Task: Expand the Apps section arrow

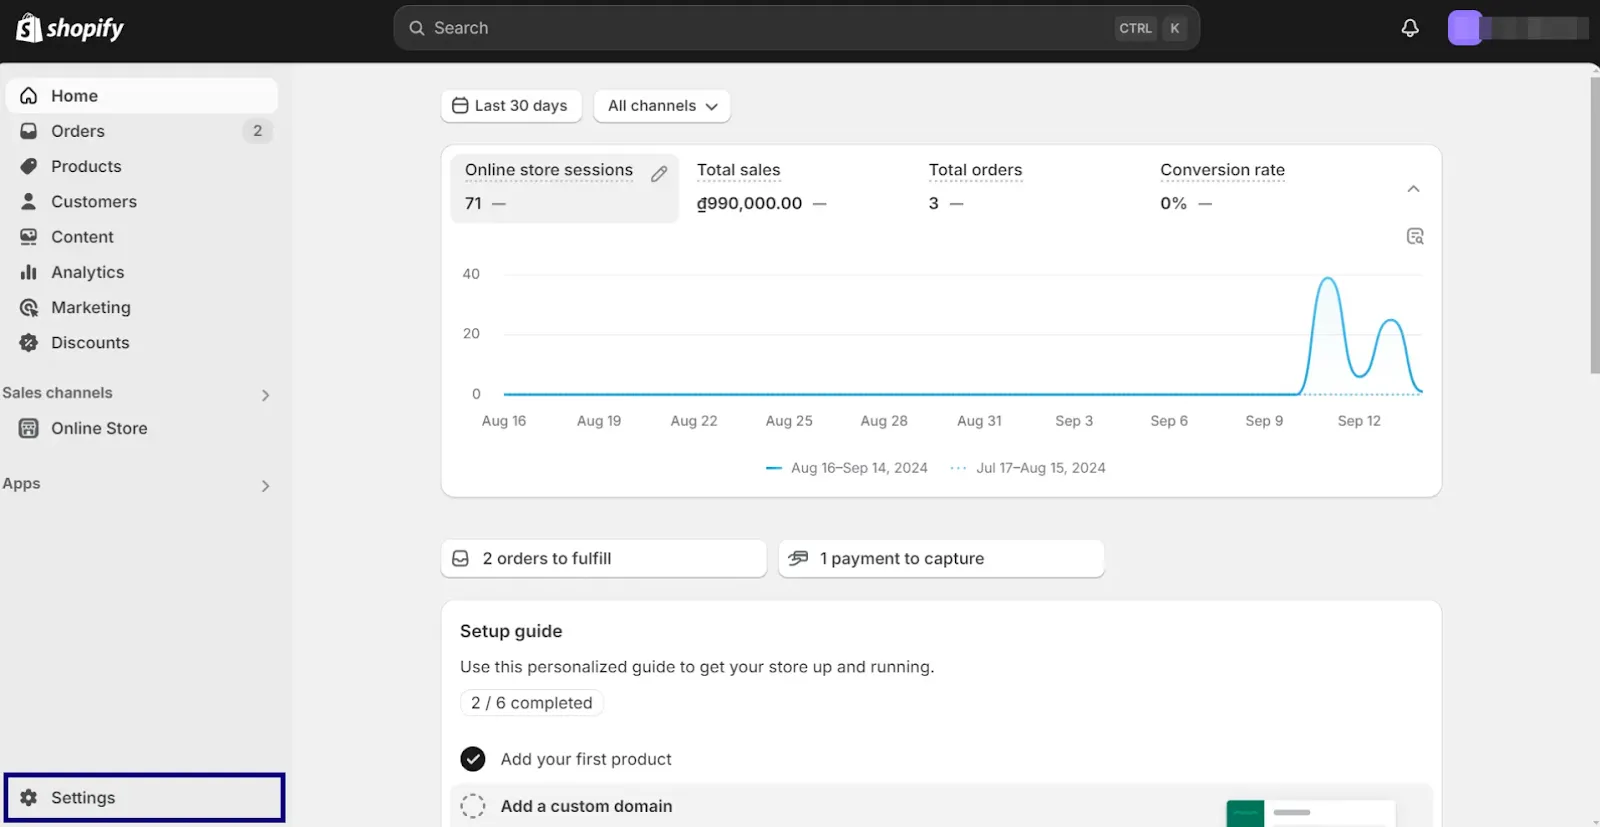Action: pyautogui.click(x=265, y=486)
